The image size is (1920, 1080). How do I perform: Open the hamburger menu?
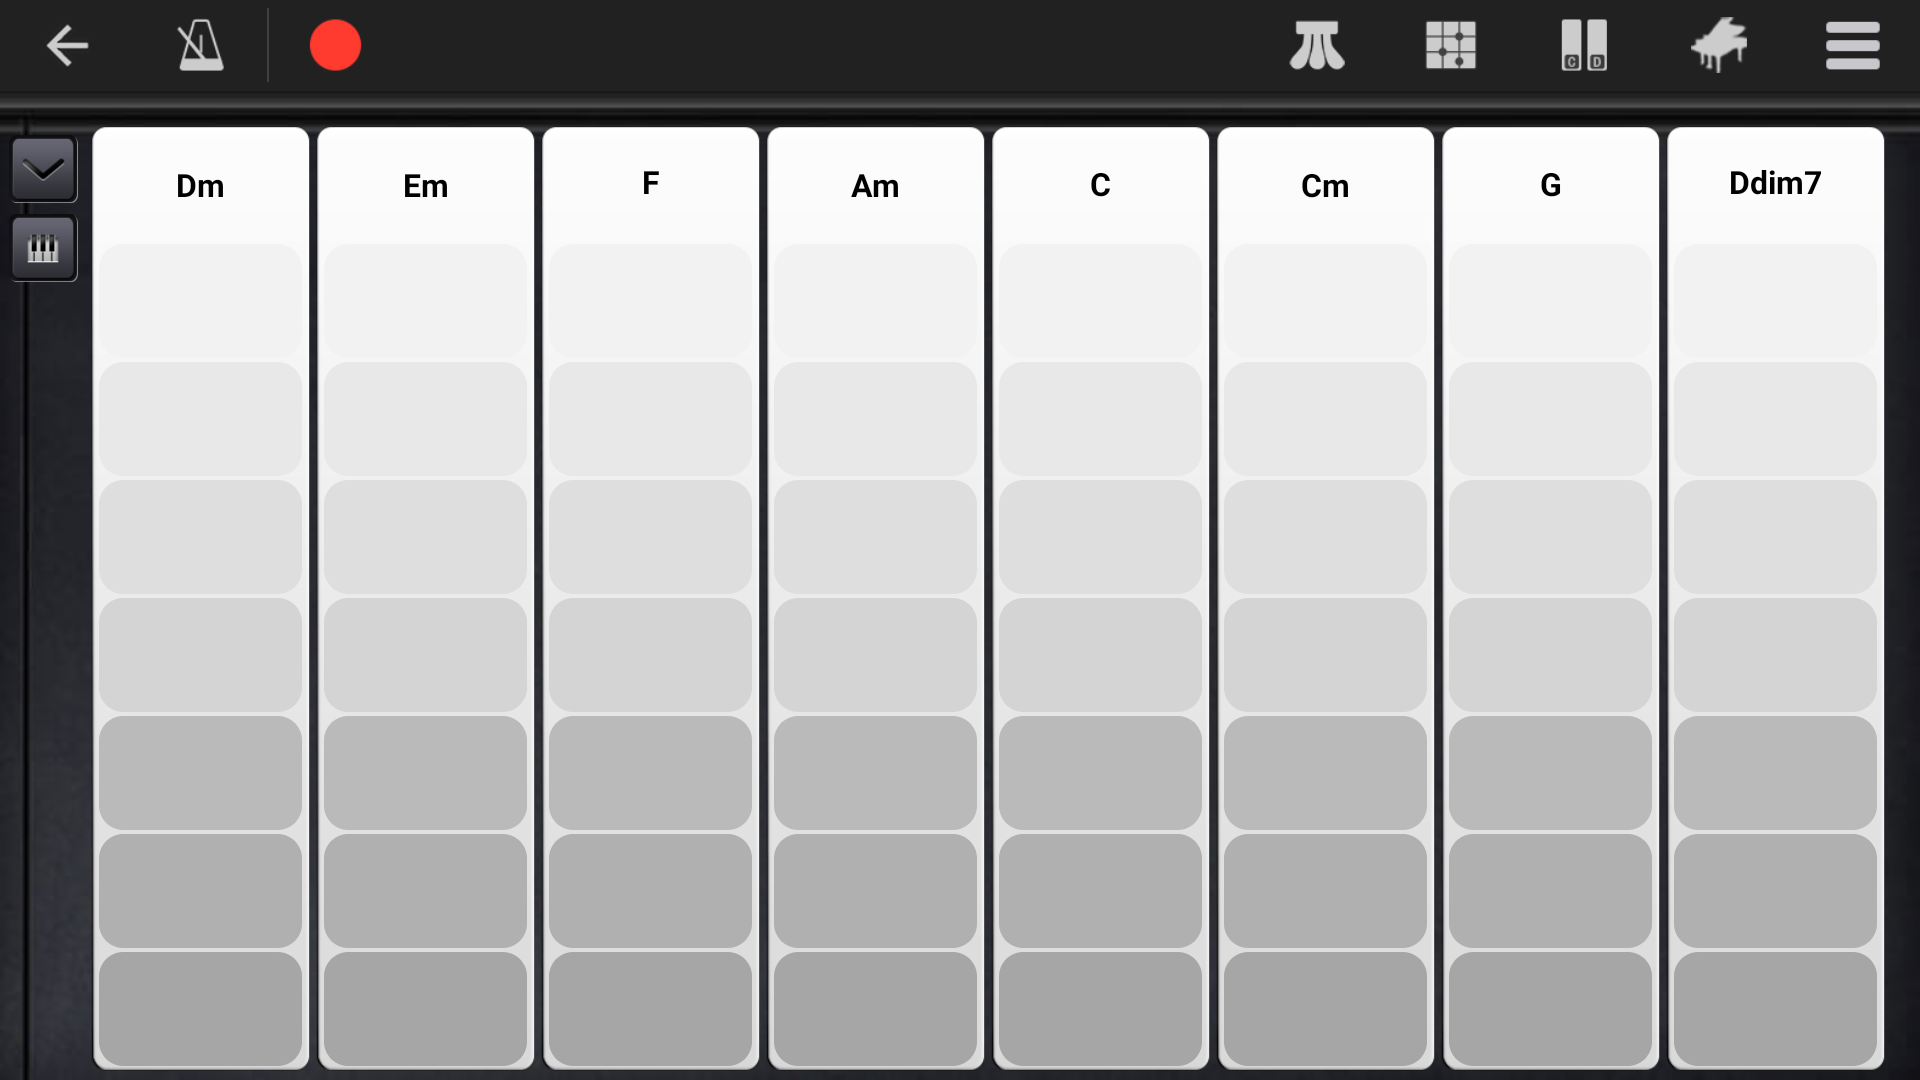click(x=1852, y=46)
